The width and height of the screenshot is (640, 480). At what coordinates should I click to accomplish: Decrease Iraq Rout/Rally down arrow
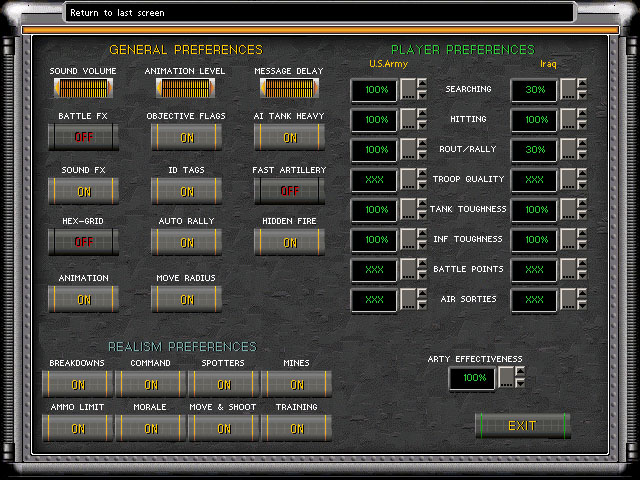(582, 155)
